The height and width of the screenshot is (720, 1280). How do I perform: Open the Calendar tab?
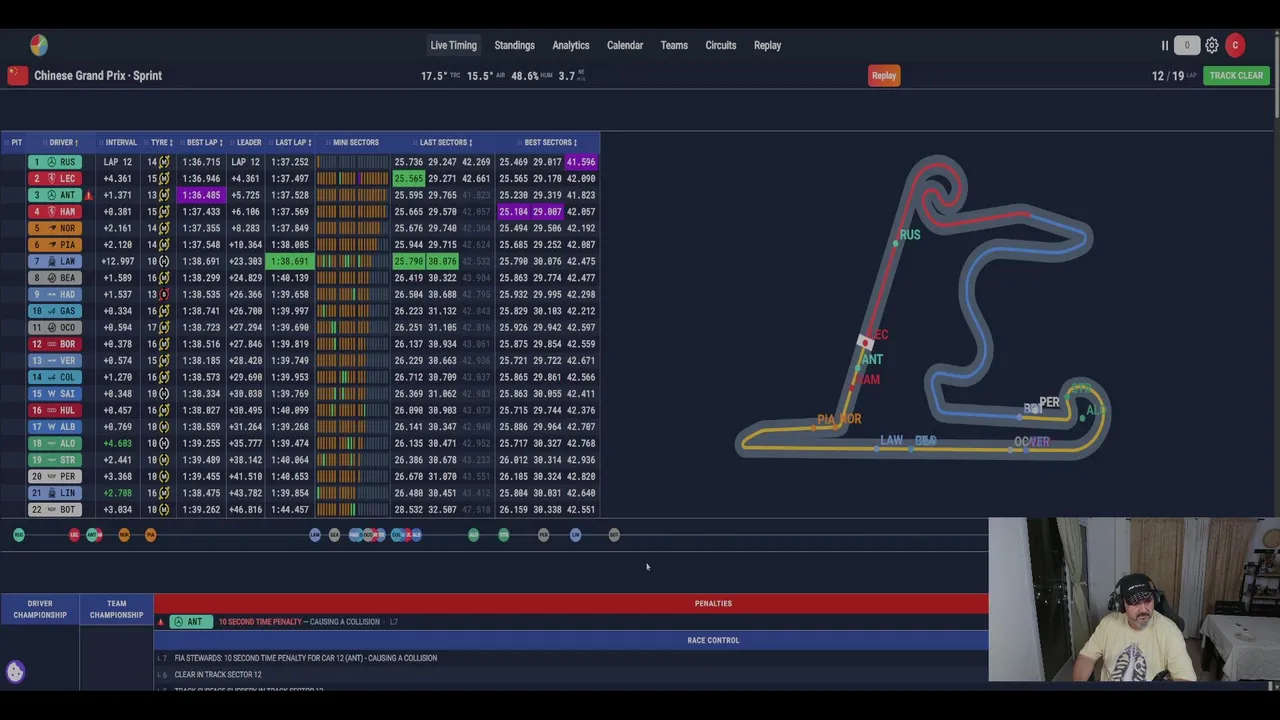[625, 45]
